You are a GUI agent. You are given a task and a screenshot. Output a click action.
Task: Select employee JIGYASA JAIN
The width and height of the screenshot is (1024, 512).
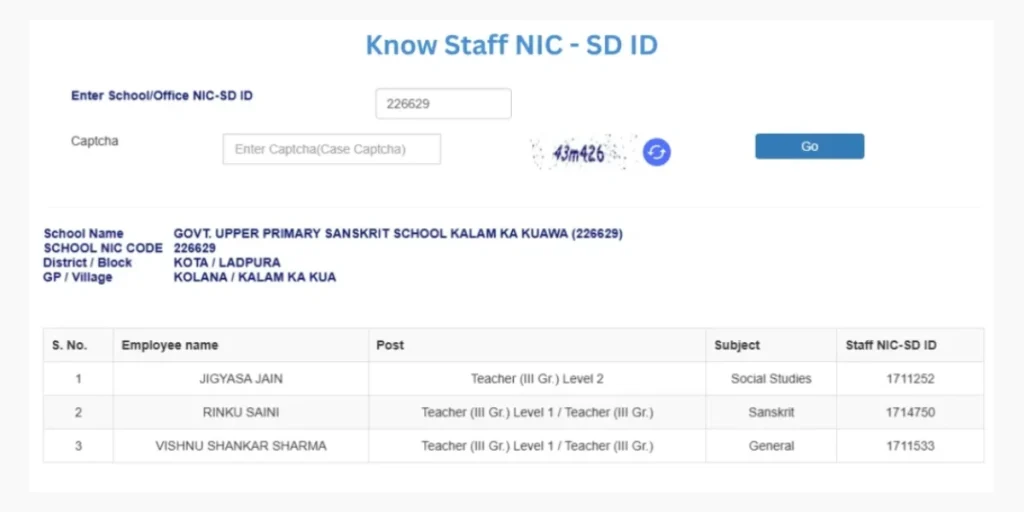(x=241, y=379)
